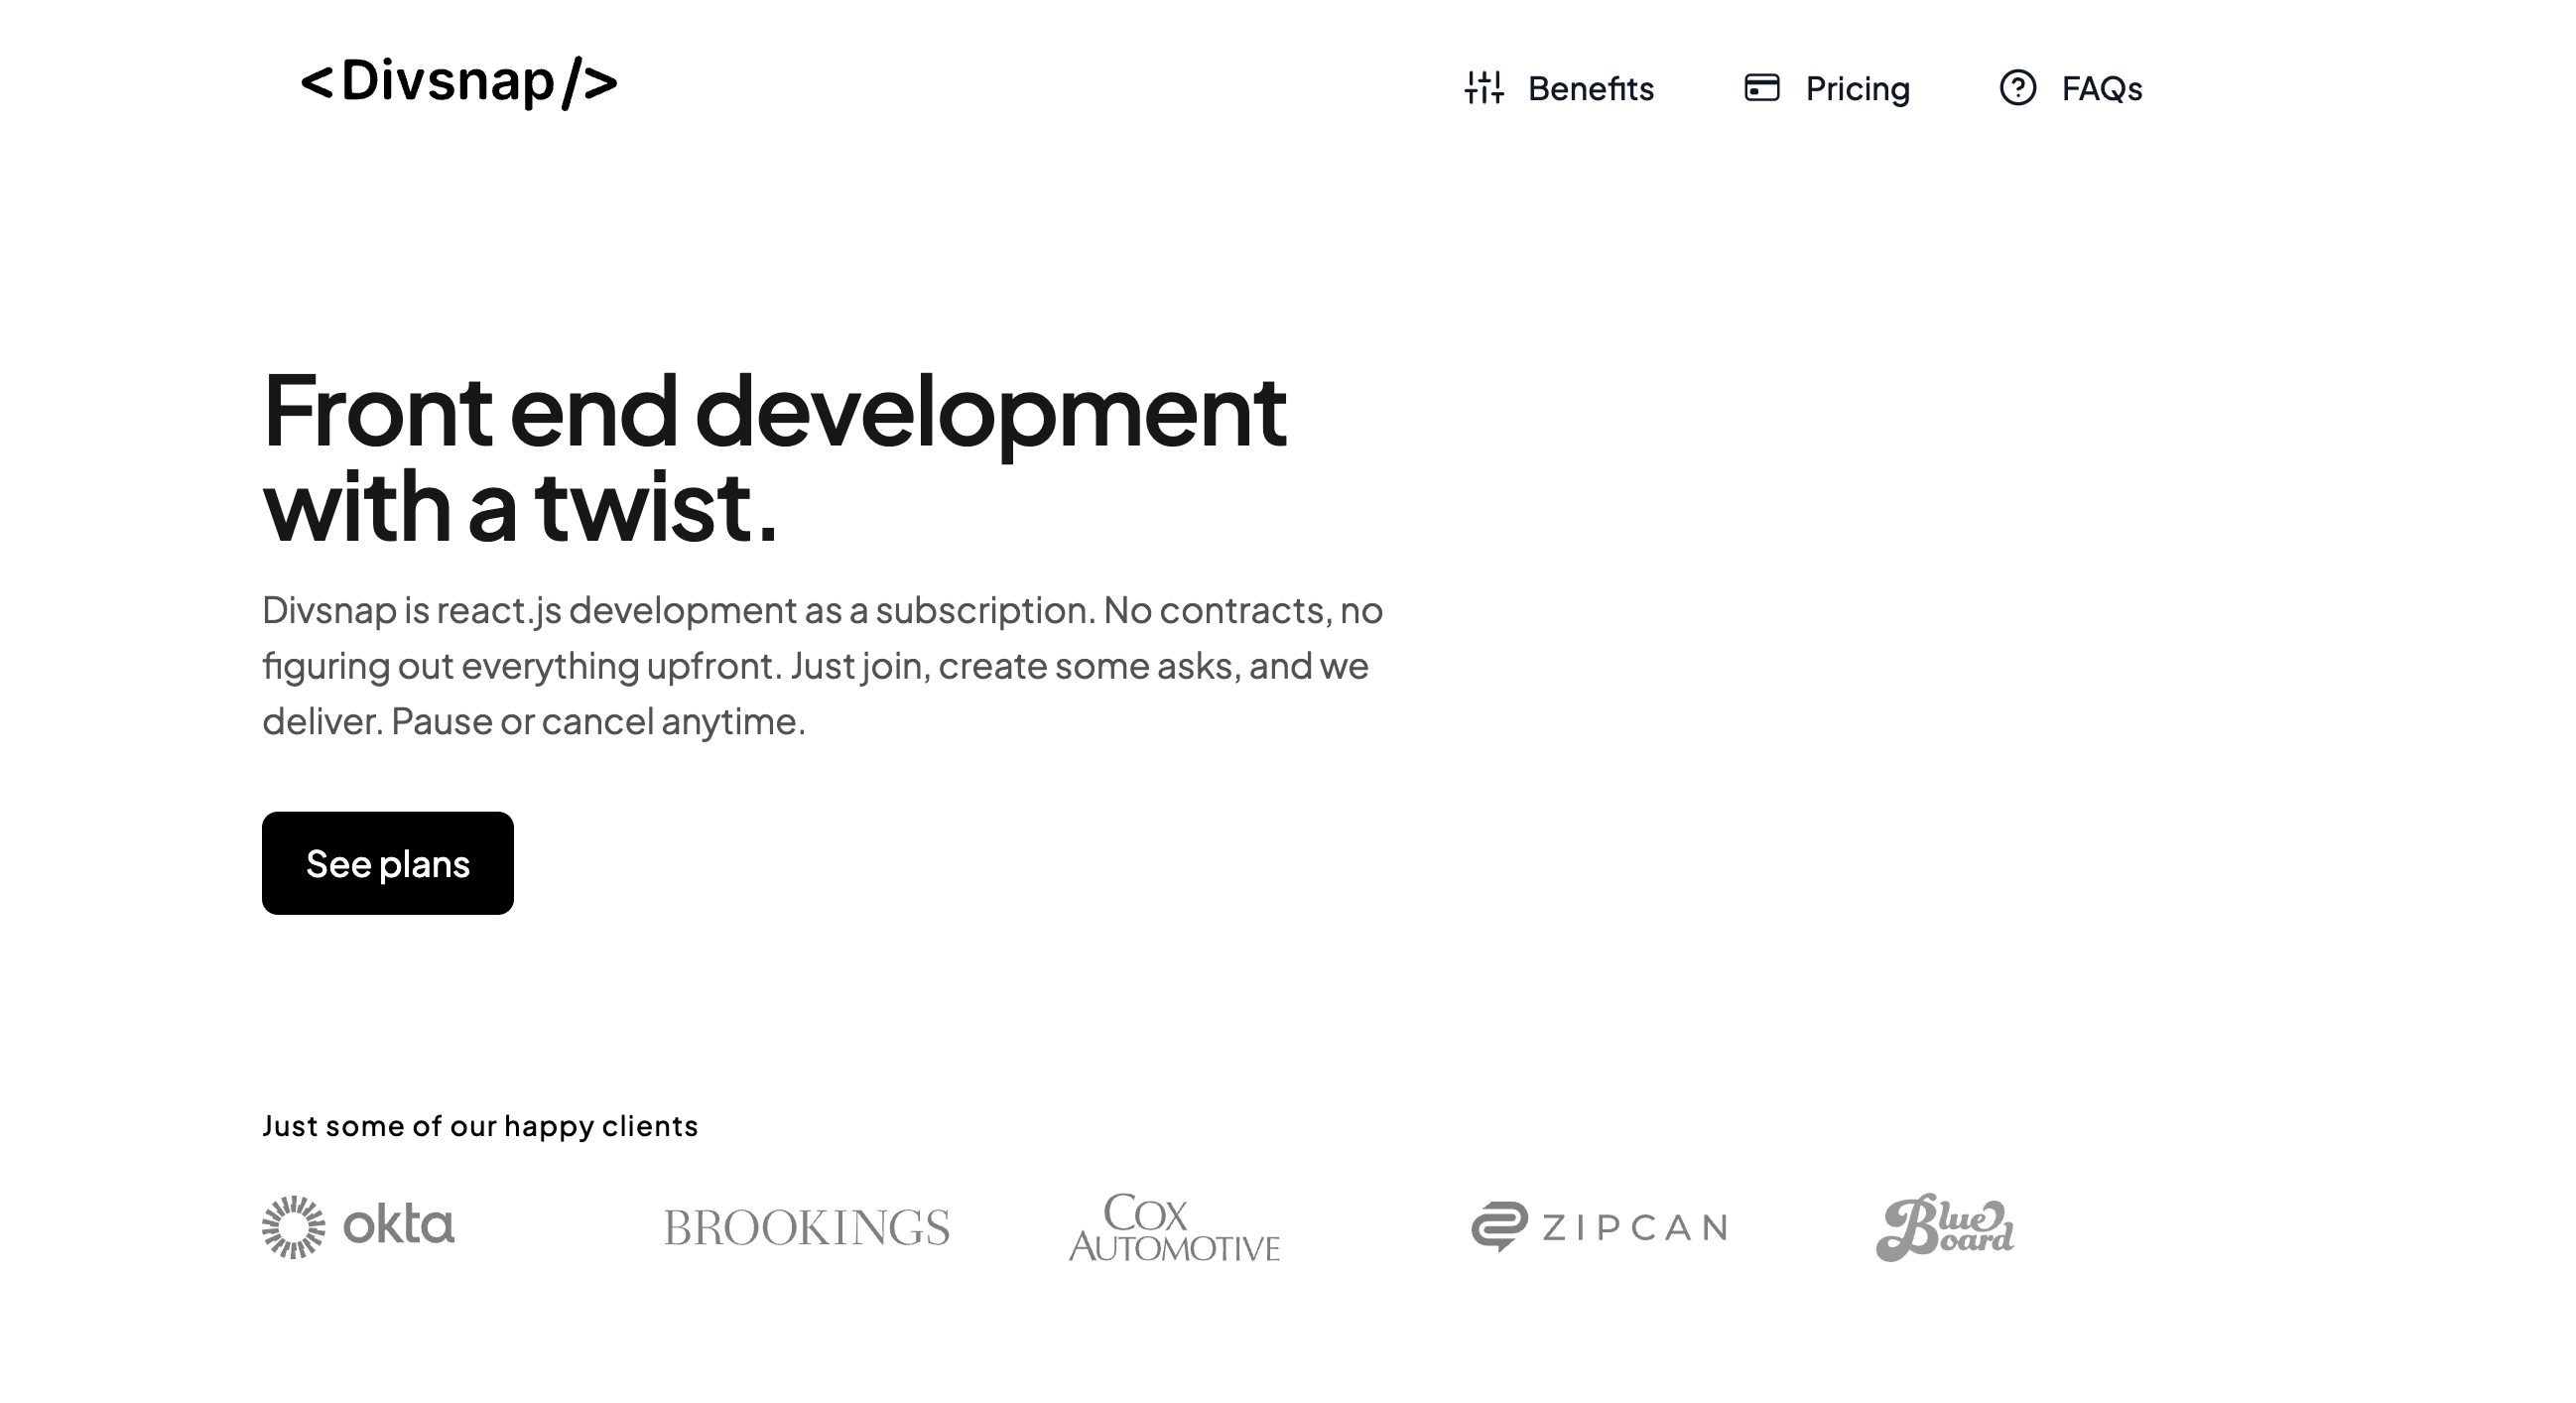Click the Divsnap logo in header
2576x1403 pixels.
459,82
